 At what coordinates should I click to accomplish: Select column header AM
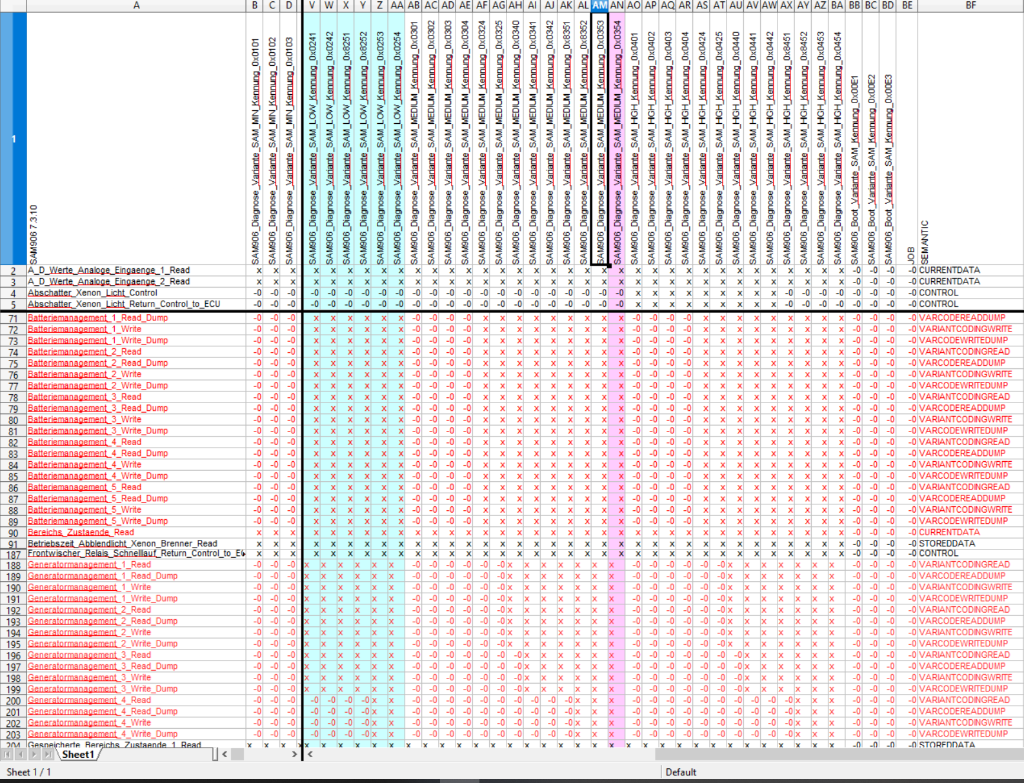599,6
